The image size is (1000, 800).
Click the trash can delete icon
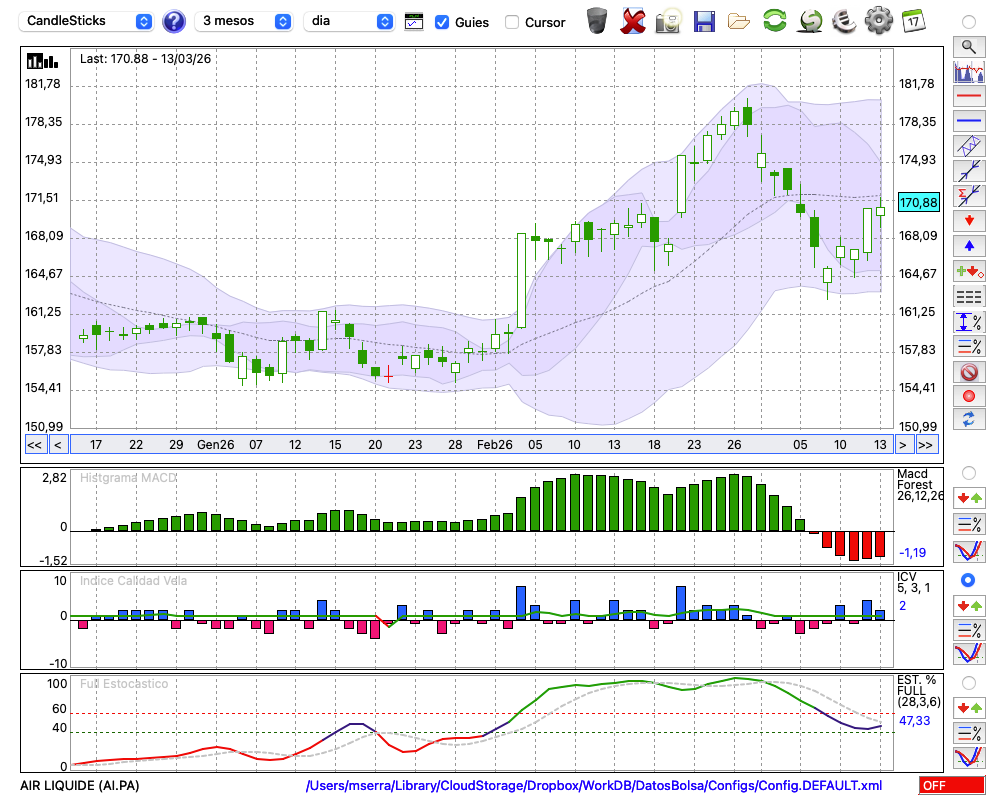(597, 21)
